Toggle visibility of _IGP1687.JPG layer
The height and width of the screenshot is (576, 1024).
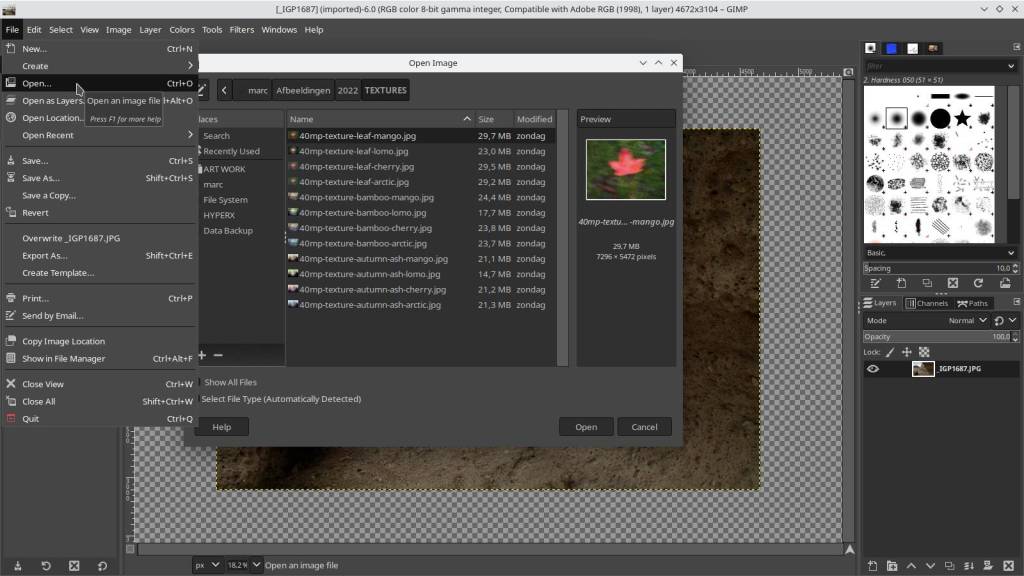pyautogui.click(x=872, y=369)
